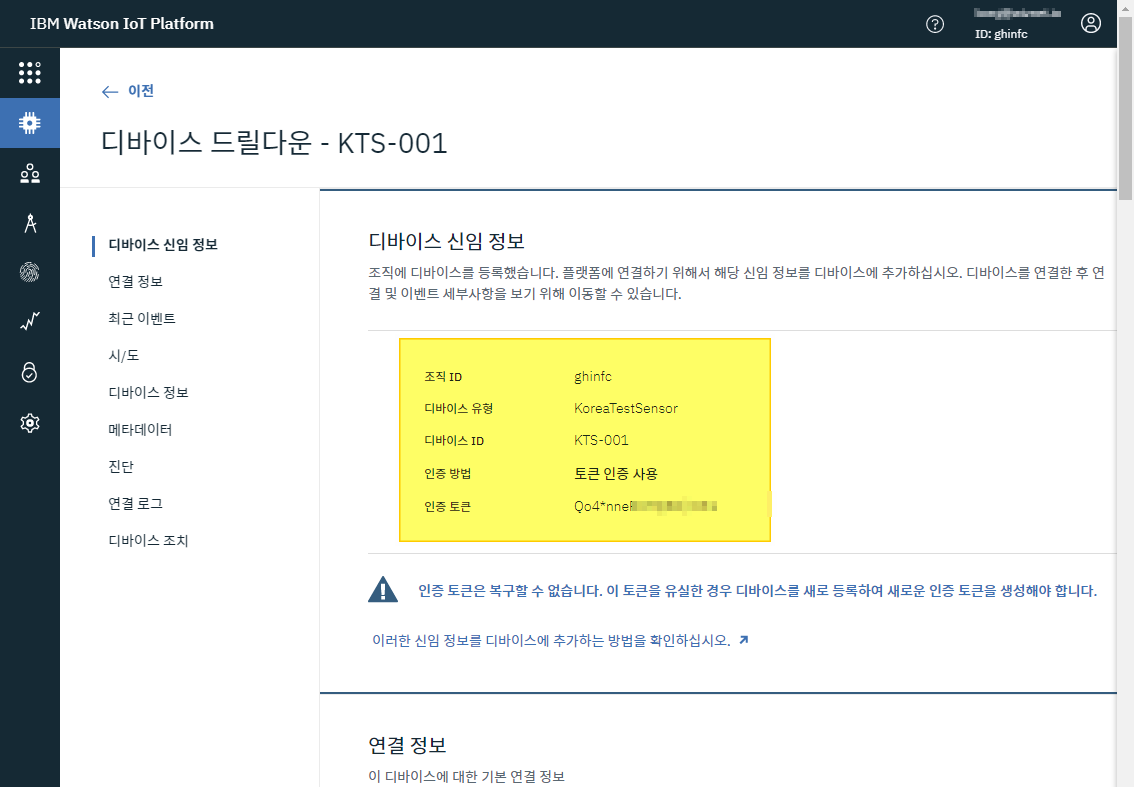This screenshot has width=1134, height=787.
Task: Click the 인증 방법 label
Action: [448, 473]
